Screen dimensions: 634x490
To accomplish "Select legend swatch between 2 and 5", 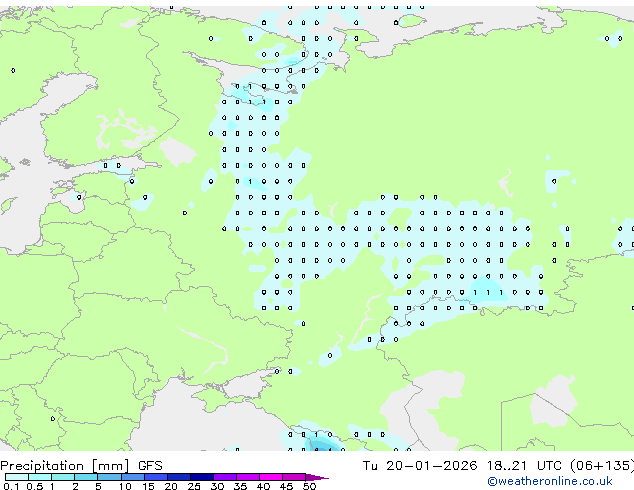I will (x=86, y=477).
